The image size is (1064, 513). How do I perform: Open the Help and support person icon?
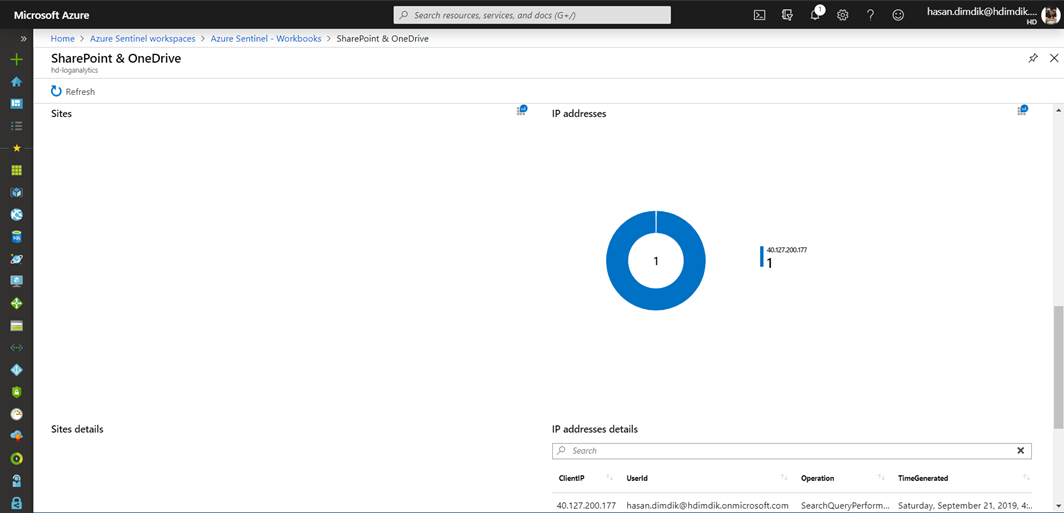[x=17, y=480]
